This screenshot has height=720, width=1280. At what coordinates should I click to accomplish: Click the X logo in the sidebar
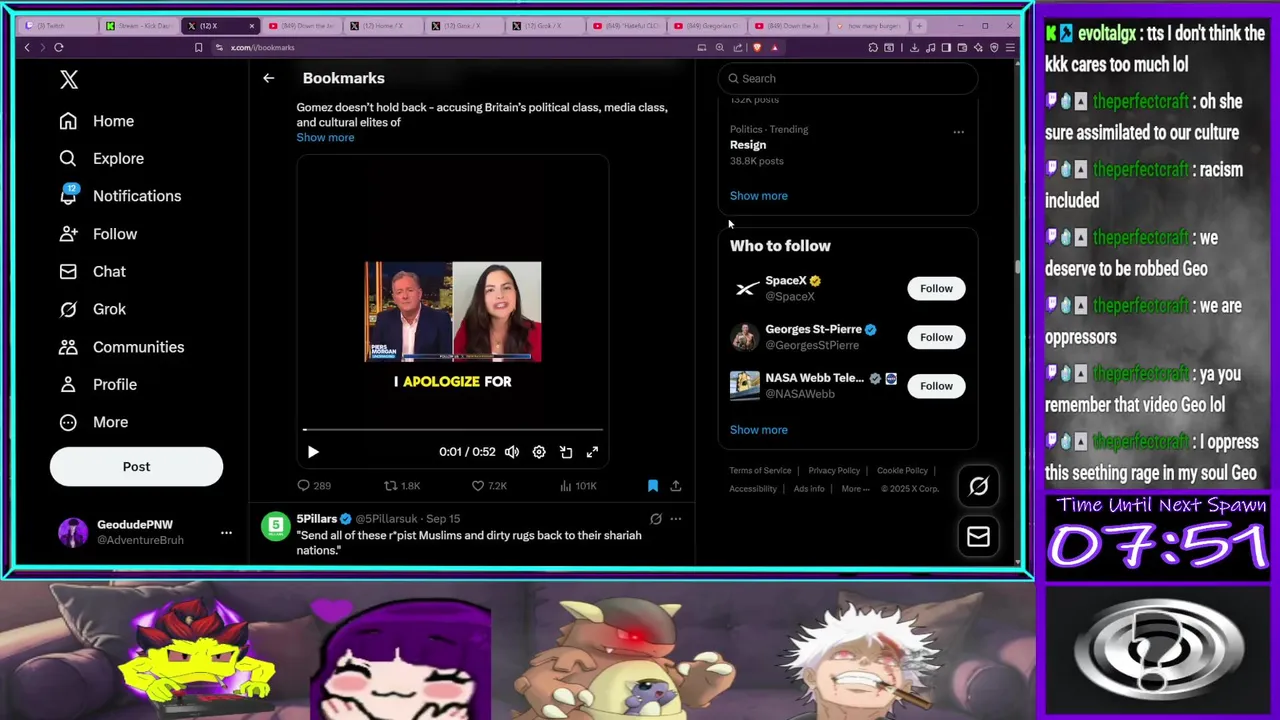pyautogui.click(x=69, y=80)
